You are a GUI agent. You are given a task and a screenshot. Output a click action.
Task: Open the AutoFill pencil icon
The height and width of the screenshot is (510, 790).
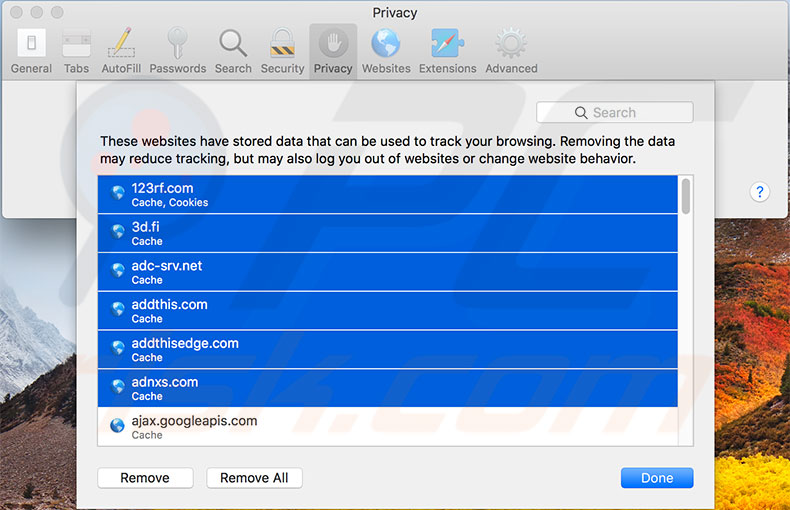tap(121, 43)
